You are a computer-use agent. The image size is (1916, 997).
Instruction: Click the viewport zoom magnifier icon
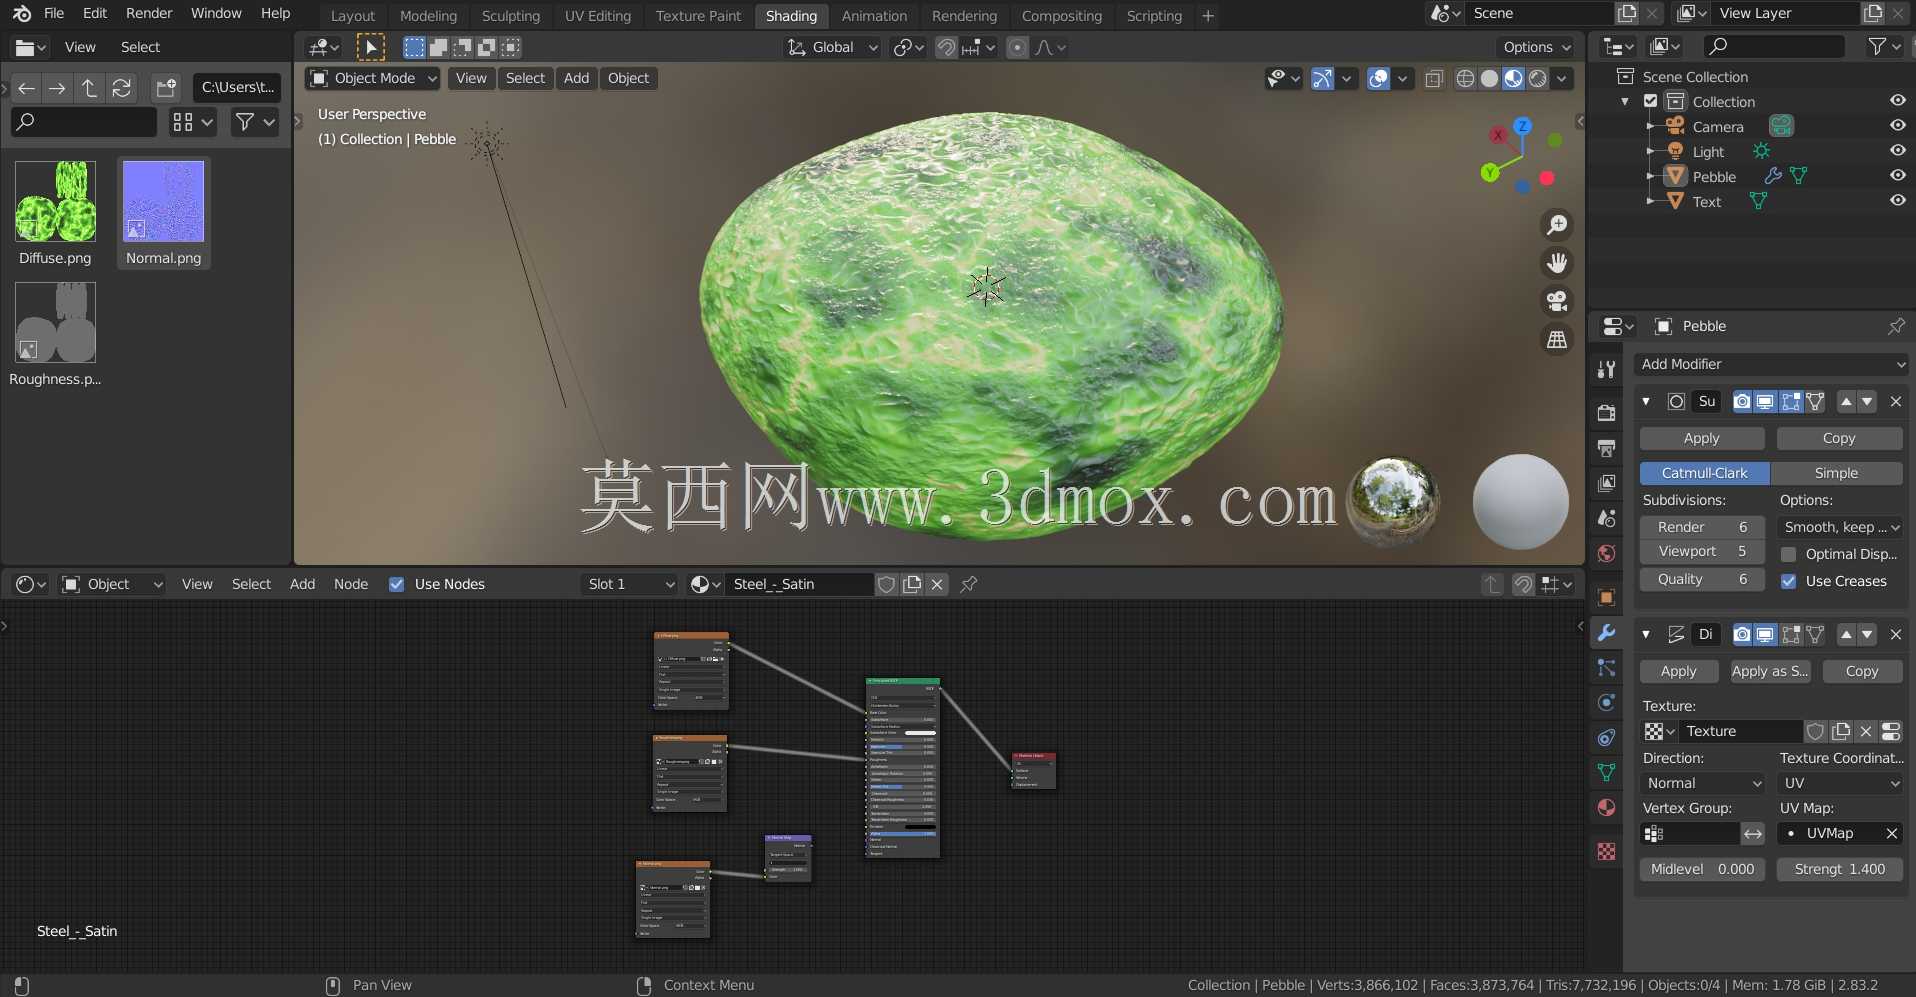pyautogui.click(x=1557, y=225)
